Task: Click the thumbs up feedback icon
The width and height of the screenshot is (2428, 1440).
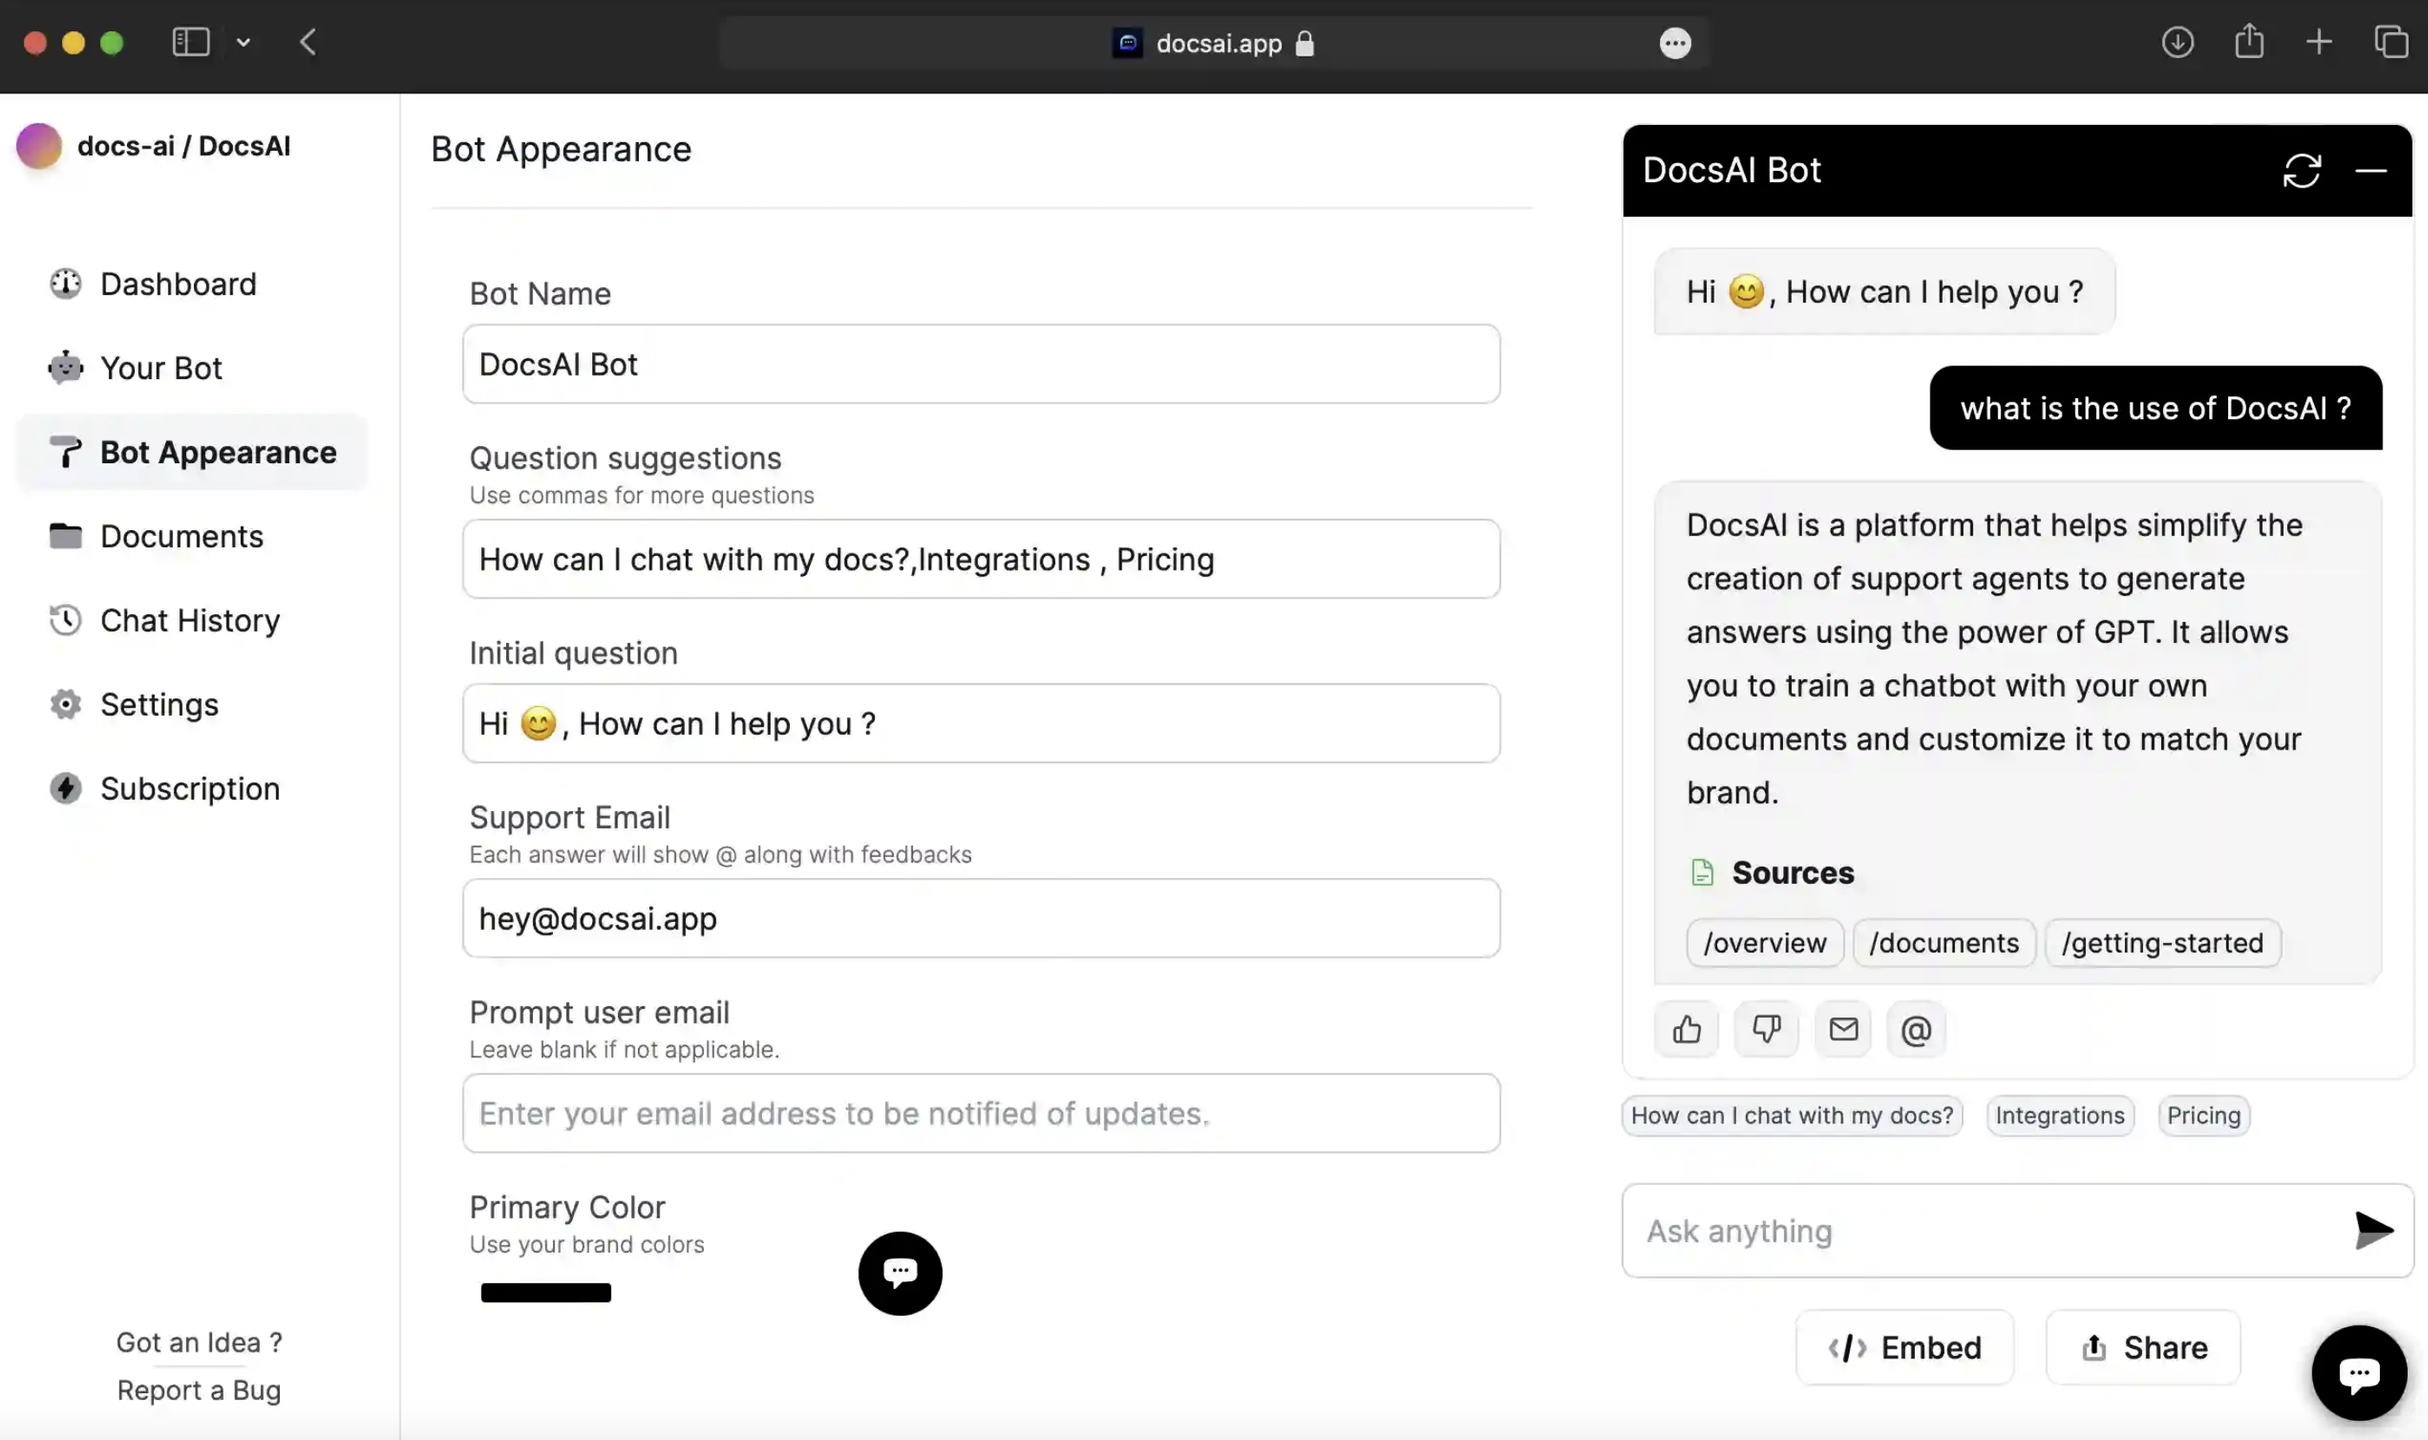Action: [x=1686, y=1029]
